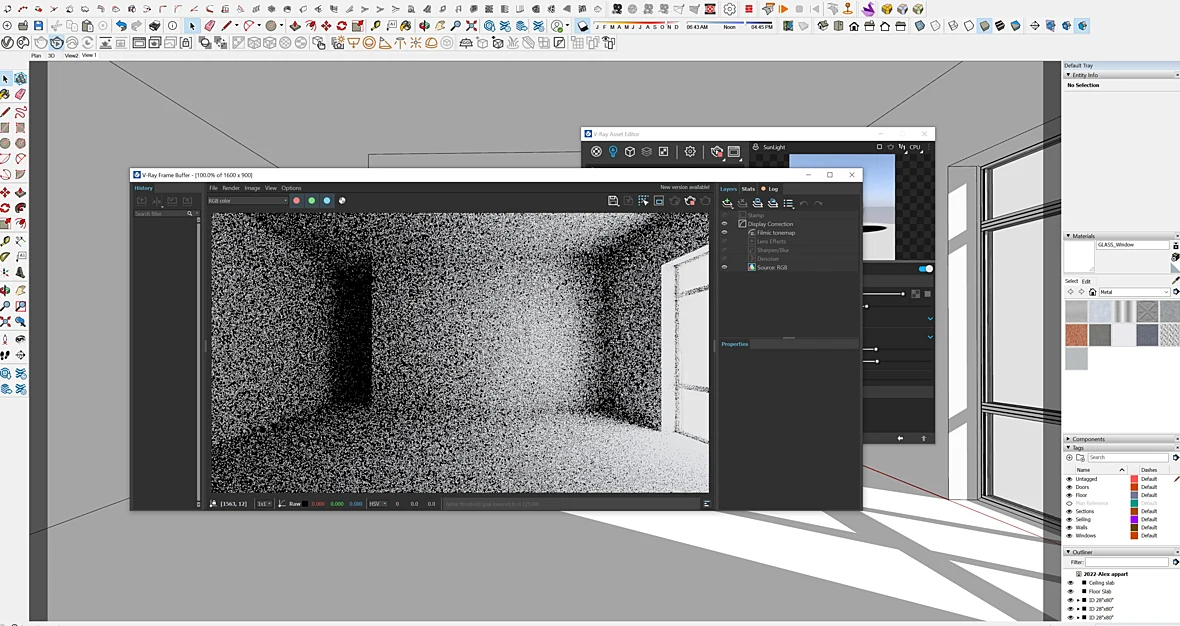The image size is (1180, 626).
Task: Save current channel icon in Frame Buffer
Action: (x=613, y=201)
